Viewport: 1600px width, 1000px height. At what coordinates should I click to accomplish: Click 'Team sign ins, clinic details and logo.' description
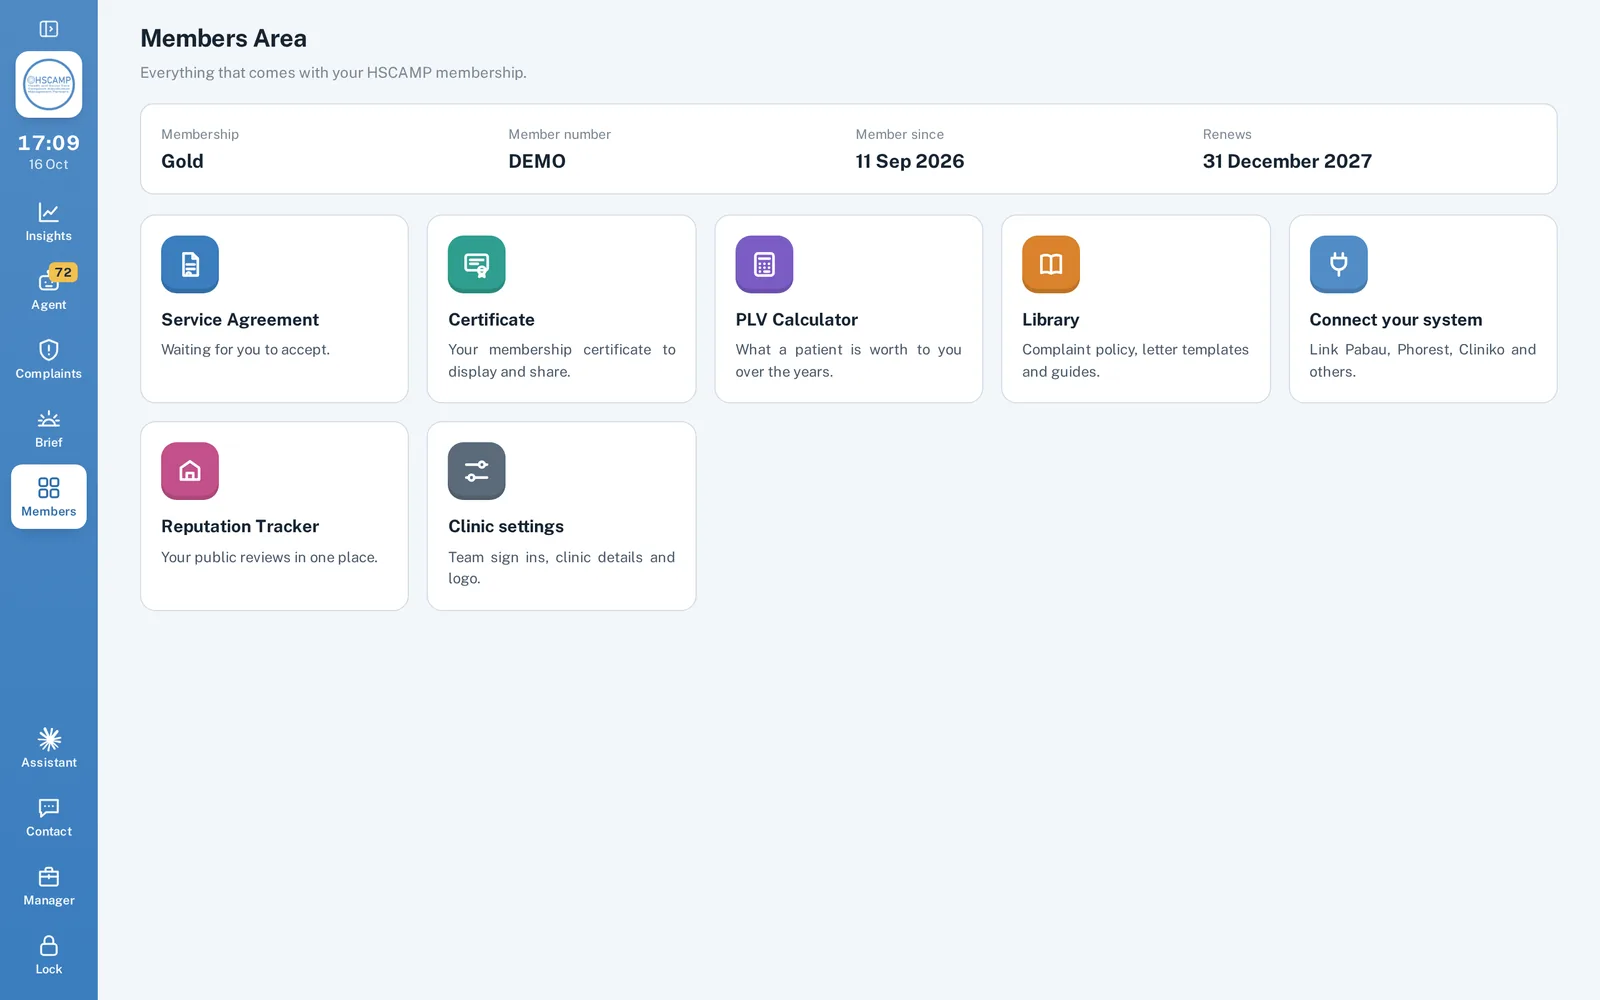point(562,568)
